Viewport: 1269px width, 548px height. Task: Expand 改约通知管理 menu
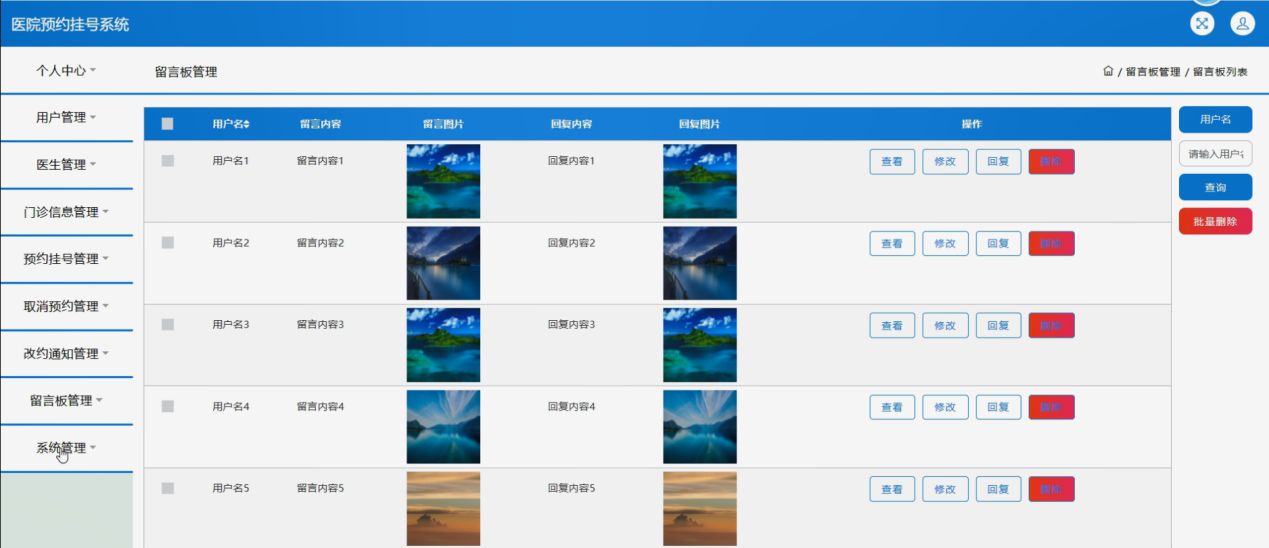66,353
